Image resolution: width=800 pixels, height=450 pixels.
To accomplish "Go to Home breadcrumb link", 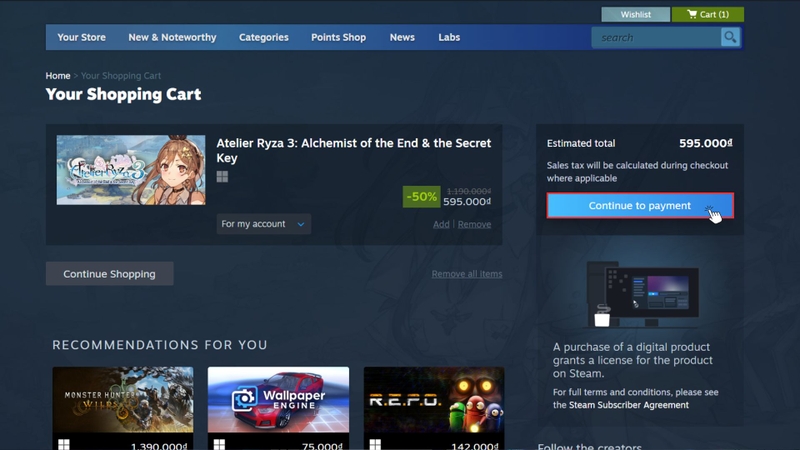I will click(58, 76).
